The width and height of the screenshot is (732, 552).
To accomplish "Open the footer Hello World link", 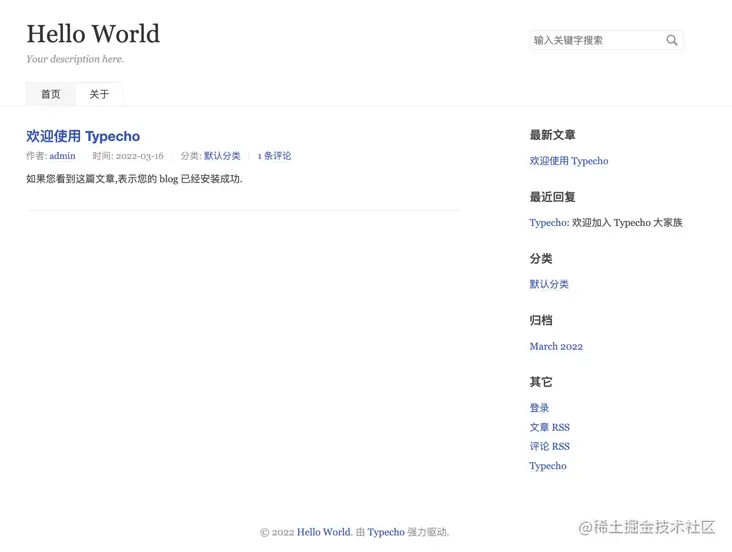I will 324,532.
